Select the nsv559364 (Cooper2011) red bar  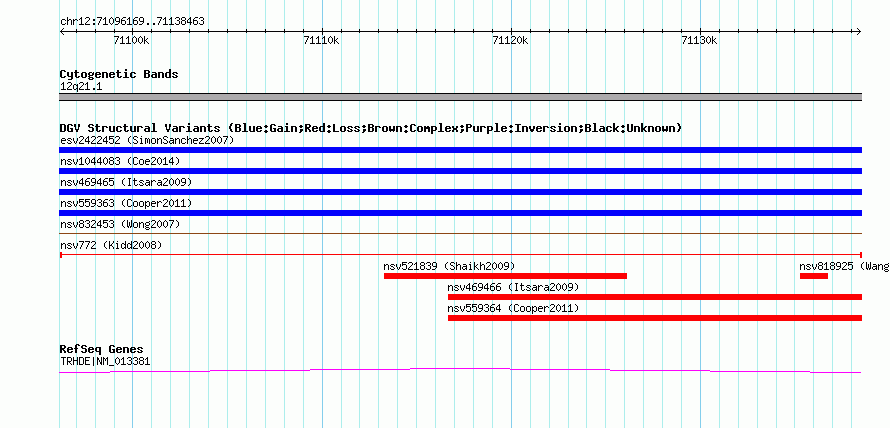(x=655, y=318)
